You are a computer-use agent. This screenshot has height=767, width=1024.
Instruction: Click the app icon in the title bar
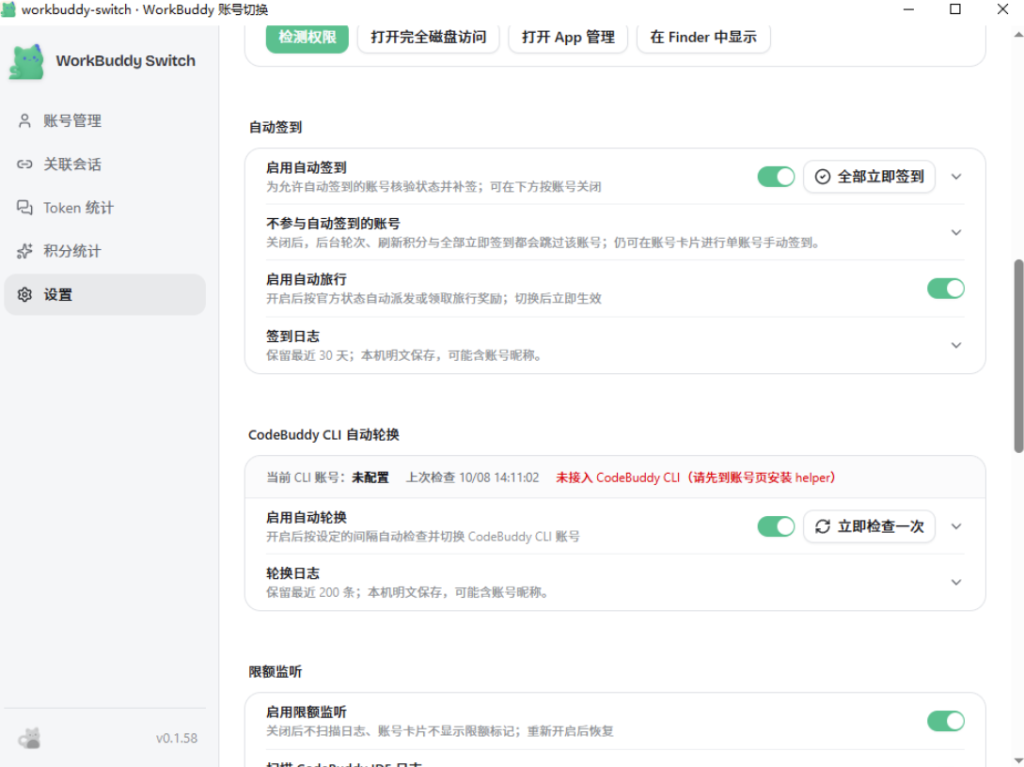coord(8,10)
